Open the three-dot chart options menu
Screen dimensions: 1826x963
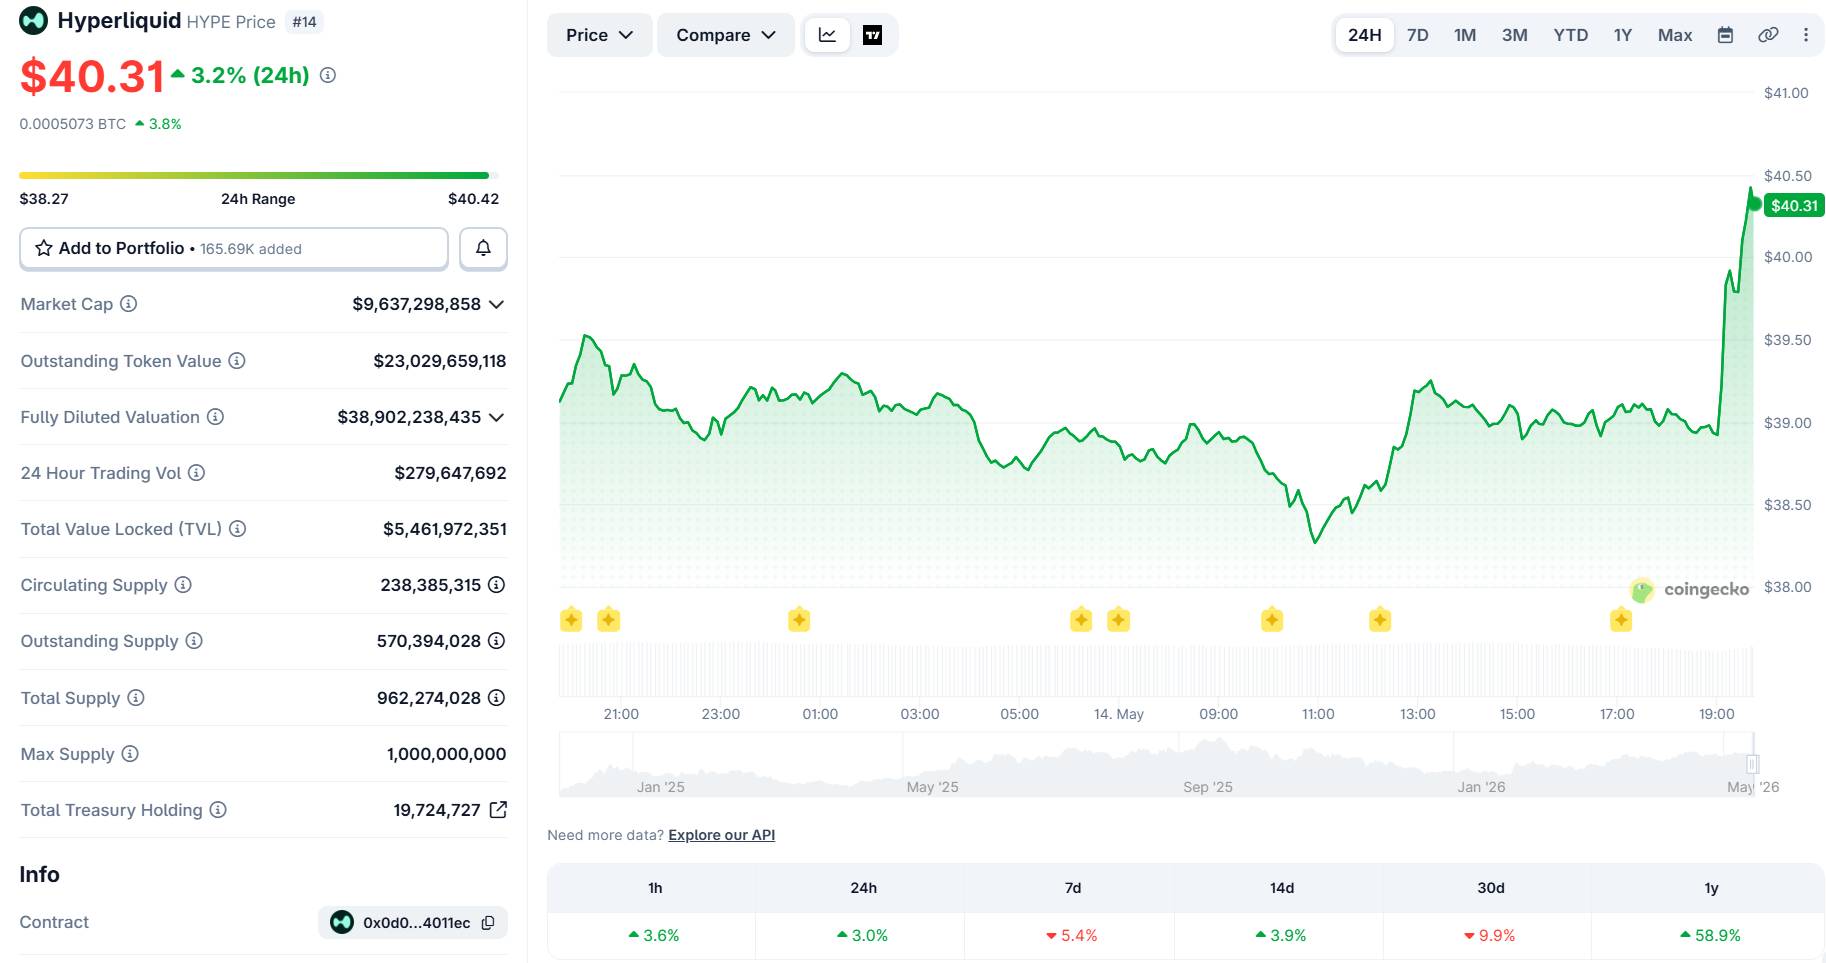tap(1806, 35)
